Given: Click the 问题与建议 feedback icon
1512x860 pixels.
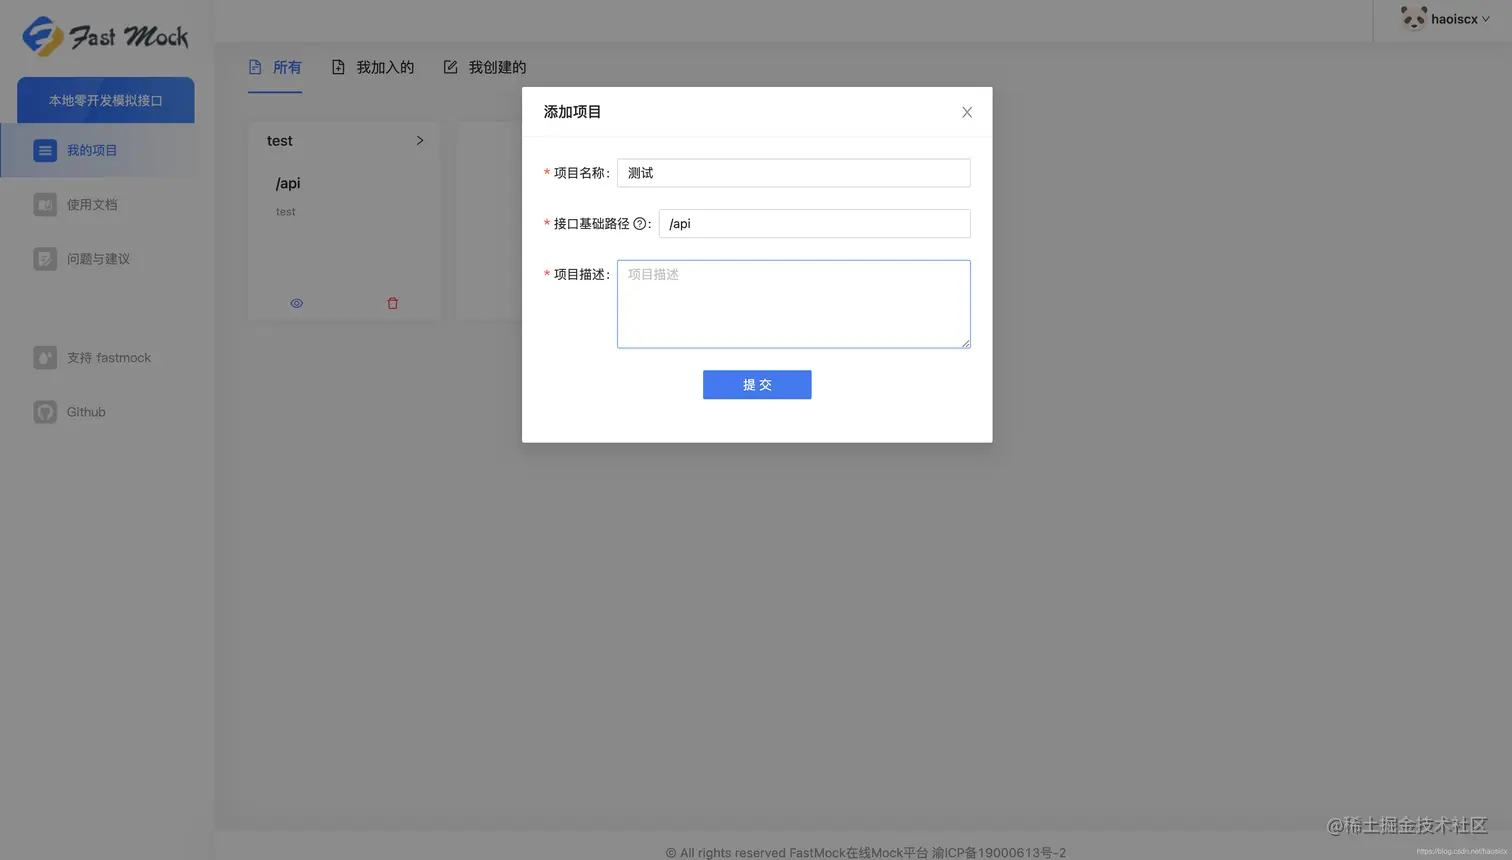Looking at the screenshot, I should tap(45, 258).
